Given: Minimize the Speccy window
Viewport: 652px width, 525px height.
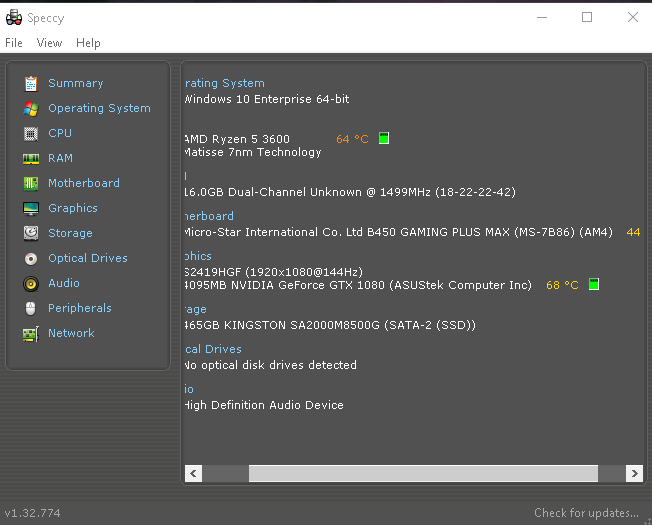Looking at the screenshot, I should click(x=542, y=17).
